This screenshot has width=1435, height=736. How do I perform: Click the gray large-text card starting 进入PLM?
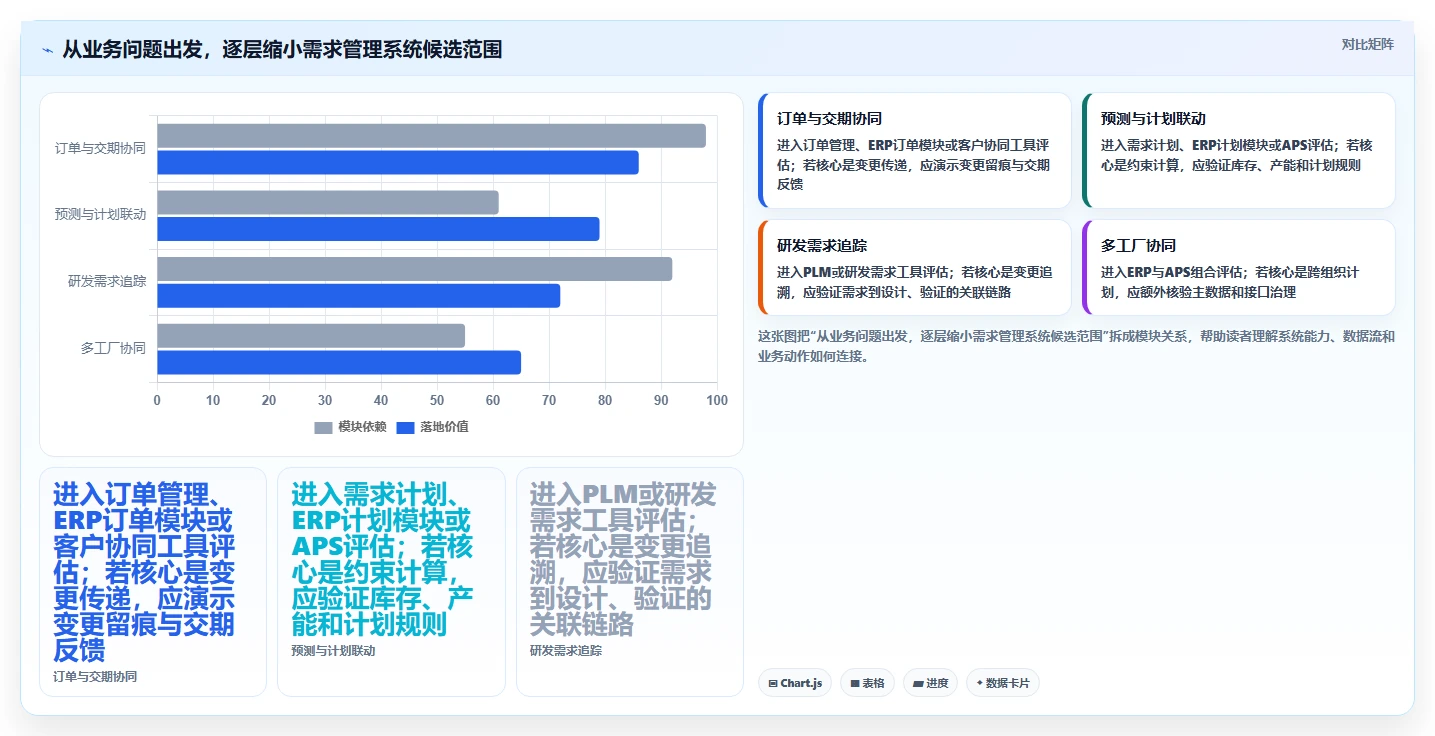(630, 582)
